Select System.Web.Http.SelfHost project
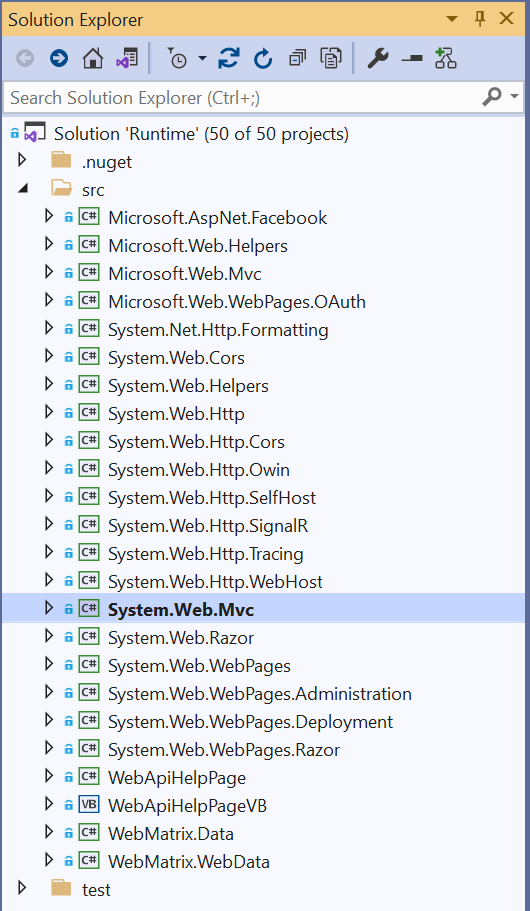The height and width of the screenshot is (911, 530). coord(212,497)
